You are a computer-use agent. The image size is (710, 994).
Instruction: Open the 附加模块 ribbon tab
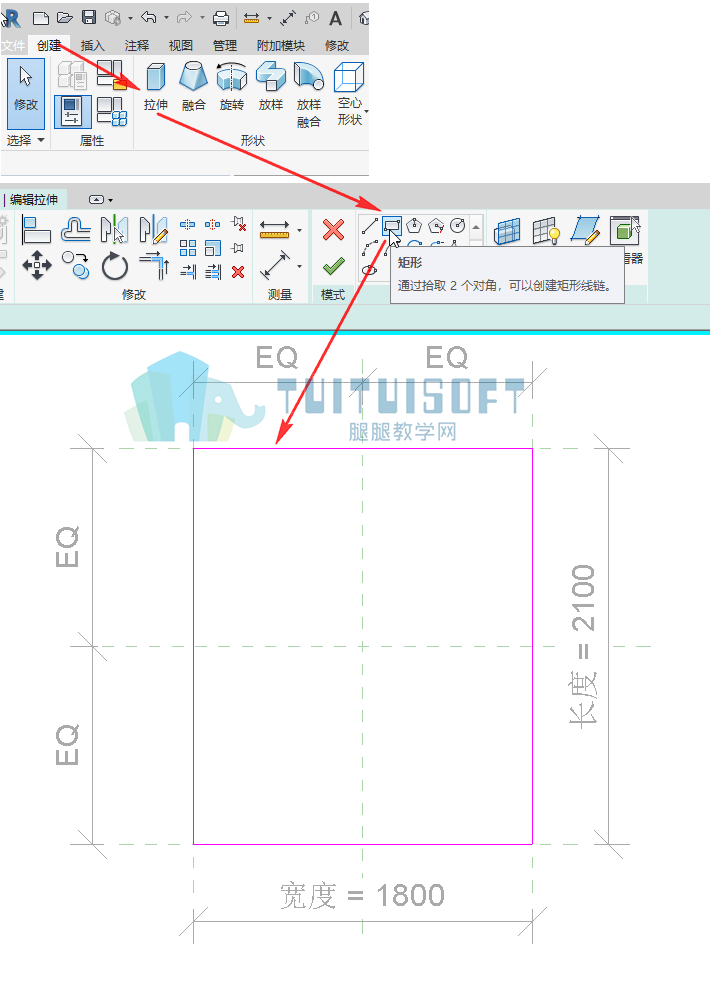pos(280,46)
